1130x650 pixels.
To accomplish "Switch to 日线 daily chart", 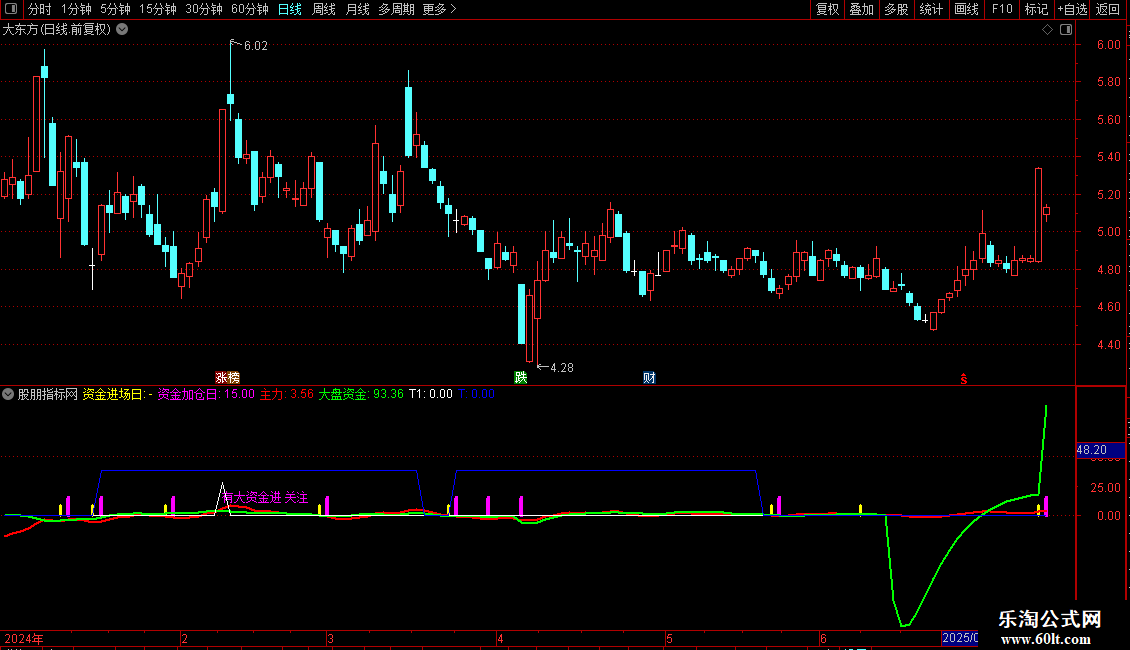I will [x=290, y=9].
